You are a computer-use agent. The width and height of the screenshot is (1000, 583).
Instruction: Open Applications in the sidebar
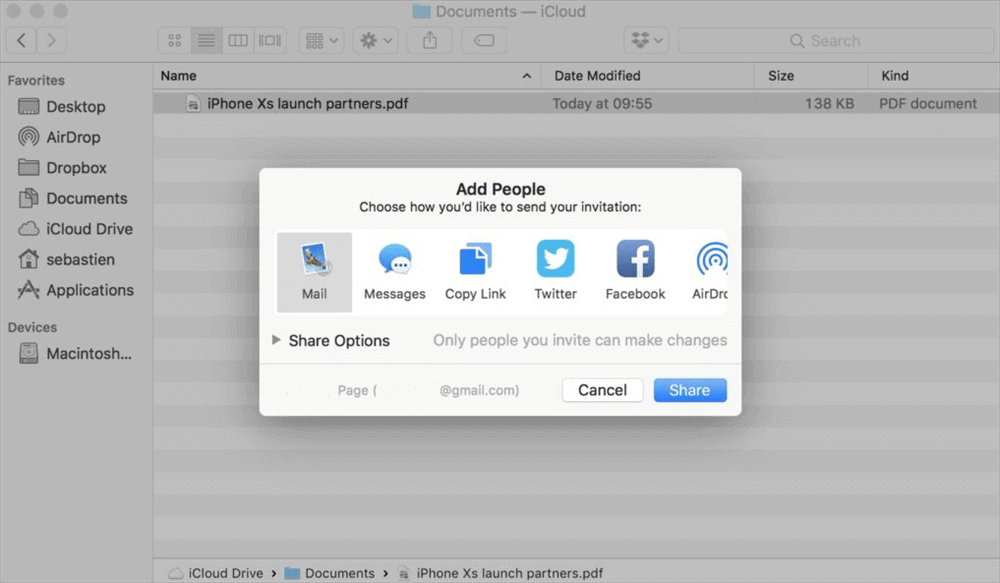(76, 290)
